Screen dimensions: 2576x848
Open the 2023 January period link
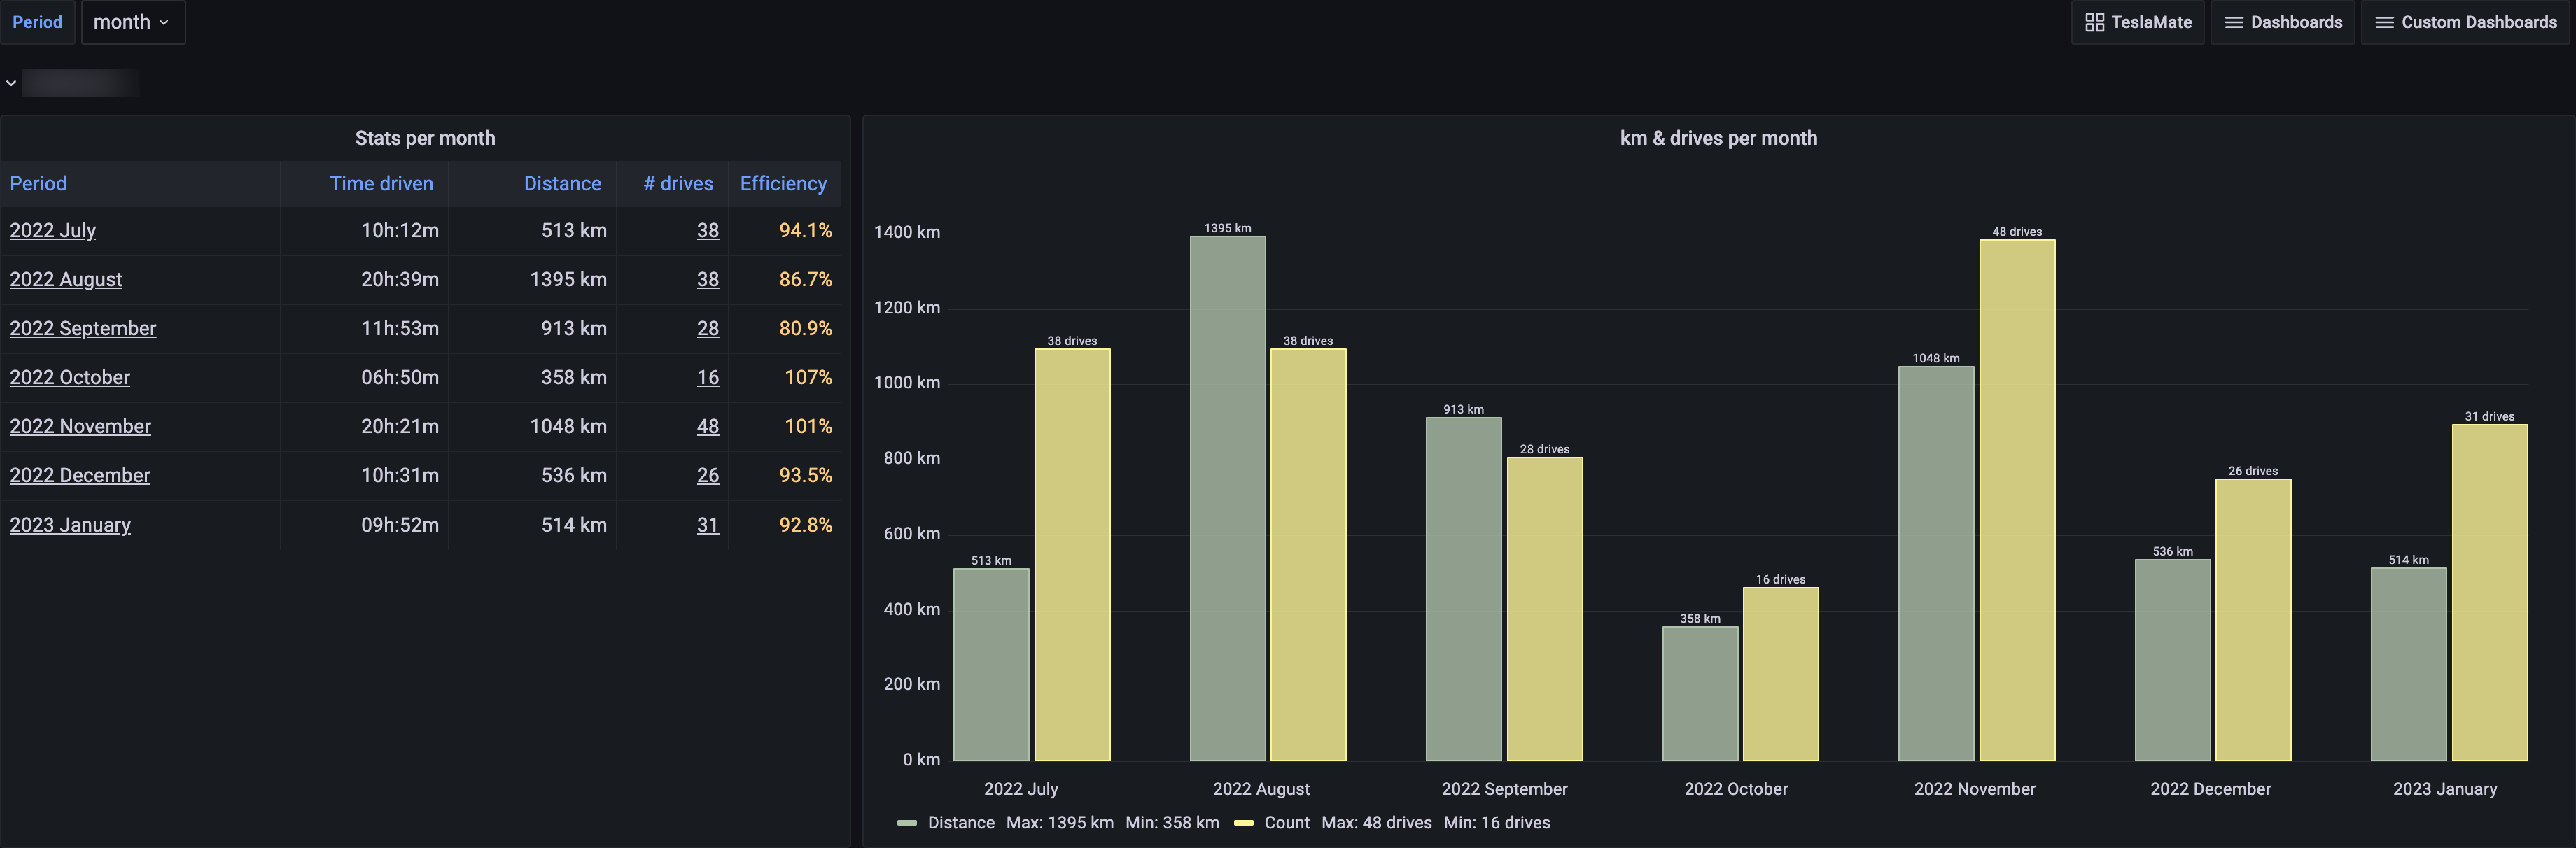click(x=70, y=525)
